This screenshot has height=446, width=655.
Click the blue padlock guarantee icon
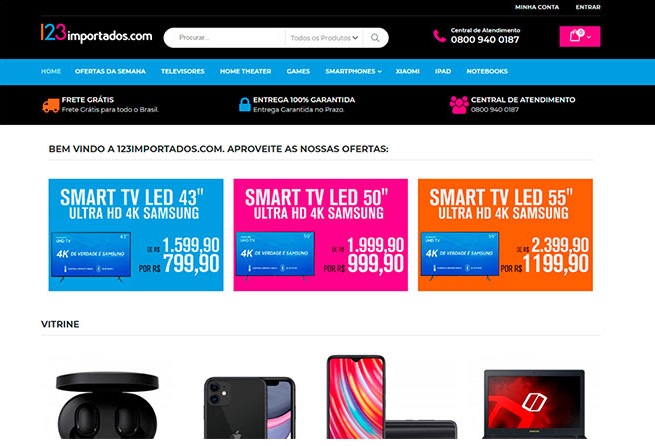(244, 104)
